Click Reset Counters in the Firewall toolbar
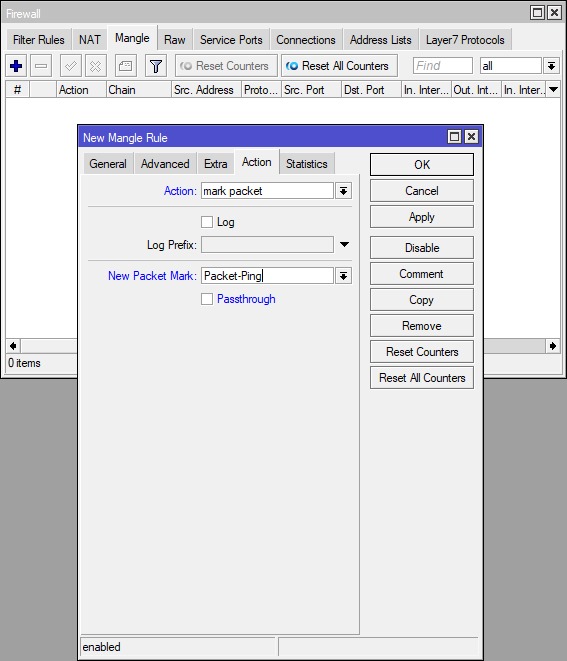The height and width of the screenshot is (661, 567). [x=226, y=66]
